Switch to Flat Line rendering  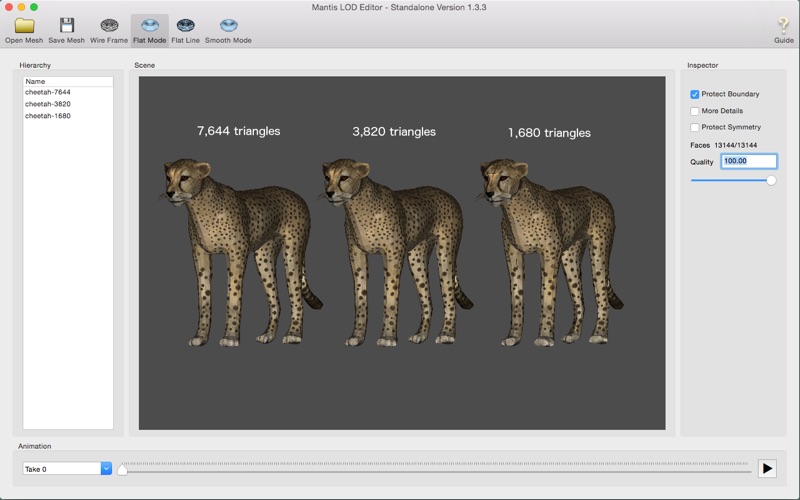(185, 30)
